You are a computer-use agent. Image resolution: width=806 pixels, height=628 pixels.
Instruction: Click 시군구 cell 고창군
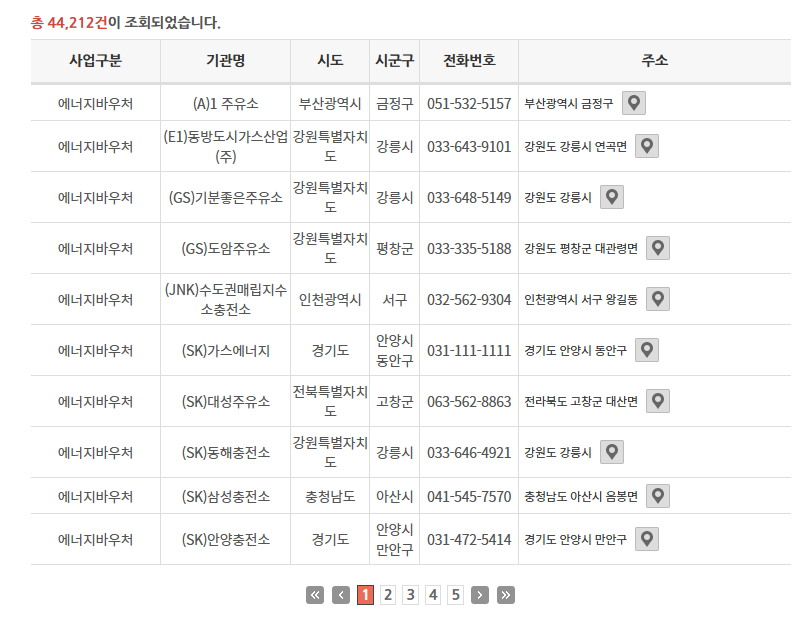[x=394, y=401]
